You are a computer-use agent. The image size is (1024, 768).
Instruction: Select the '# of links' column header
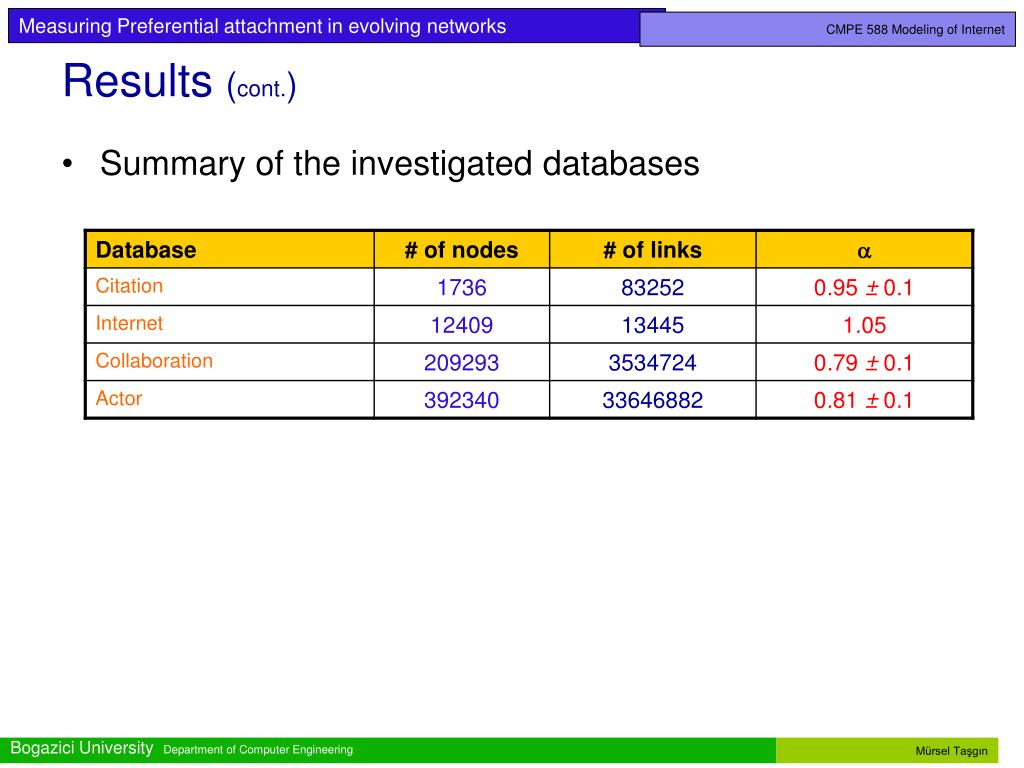[x=652, y=250]
